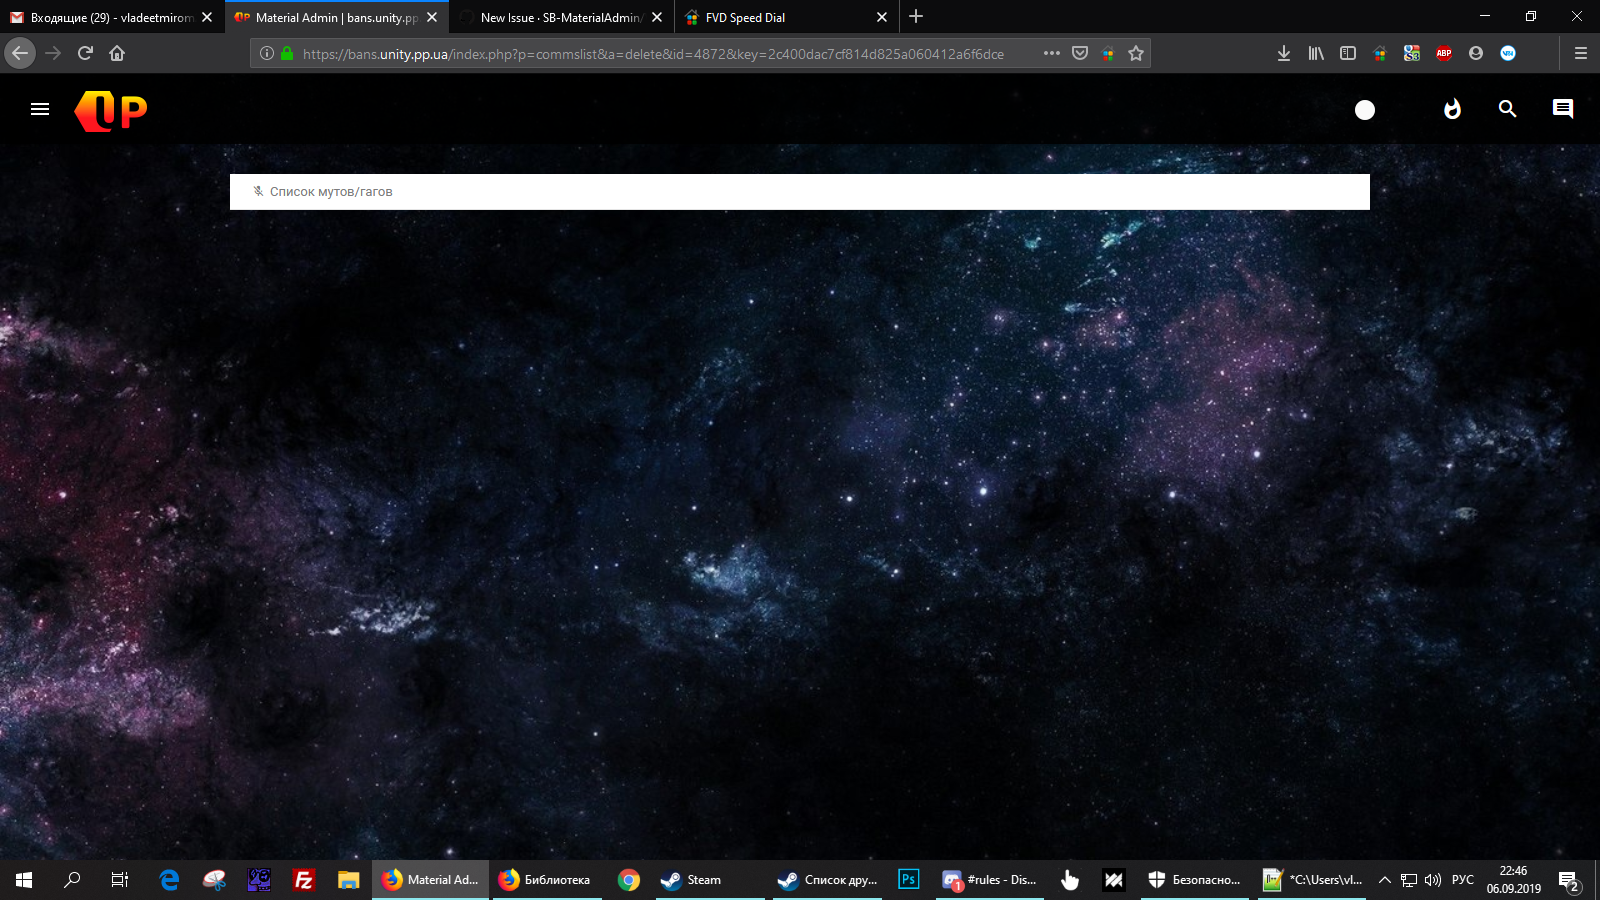
Task: Bookmark this page with the star
Action: [x=1136, y=53]
